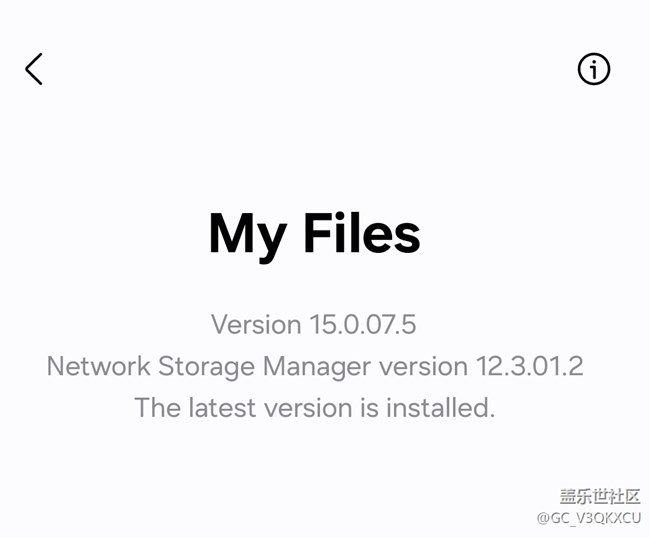The image size is (650, 538).
Task: Open the app info icon
Action: (x=594, y=69)
